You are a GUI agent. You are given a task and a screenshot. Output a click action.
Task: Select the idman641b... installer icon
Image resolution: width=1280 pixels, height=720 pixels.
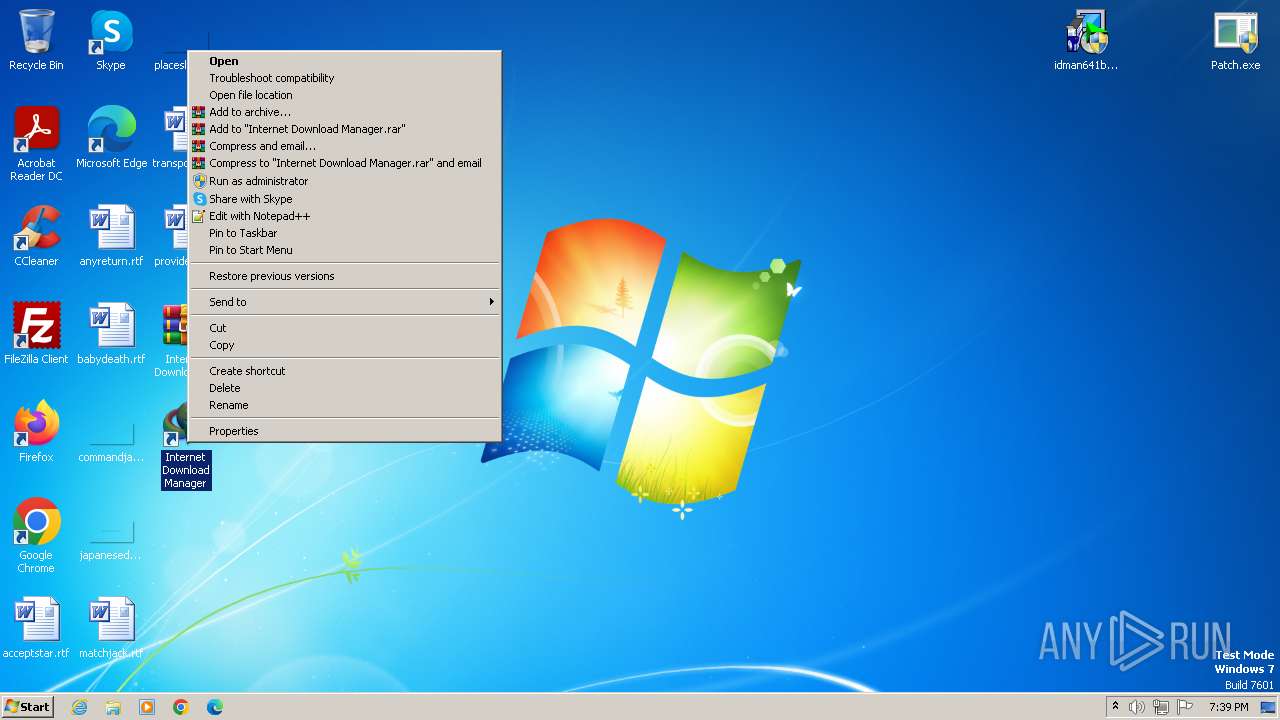[x=1086, y=40]
